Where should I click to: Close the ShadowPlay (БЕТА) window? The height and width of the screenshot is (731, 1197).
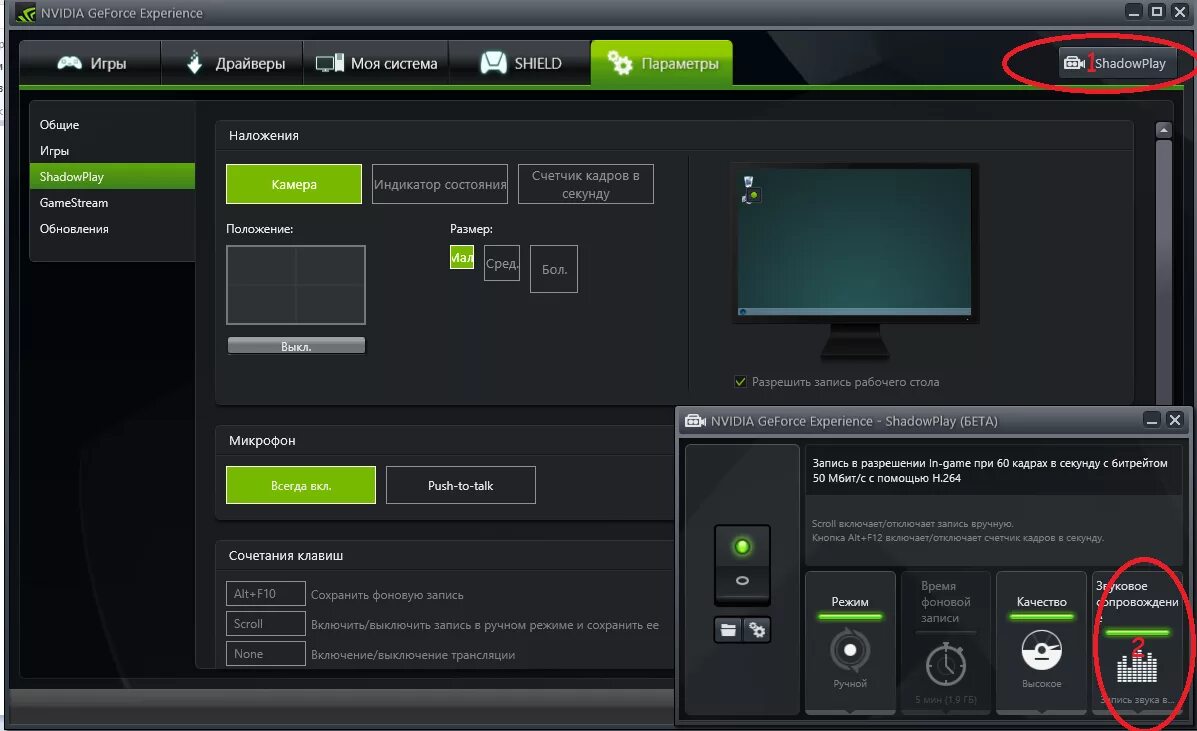tap(1175, 420)
